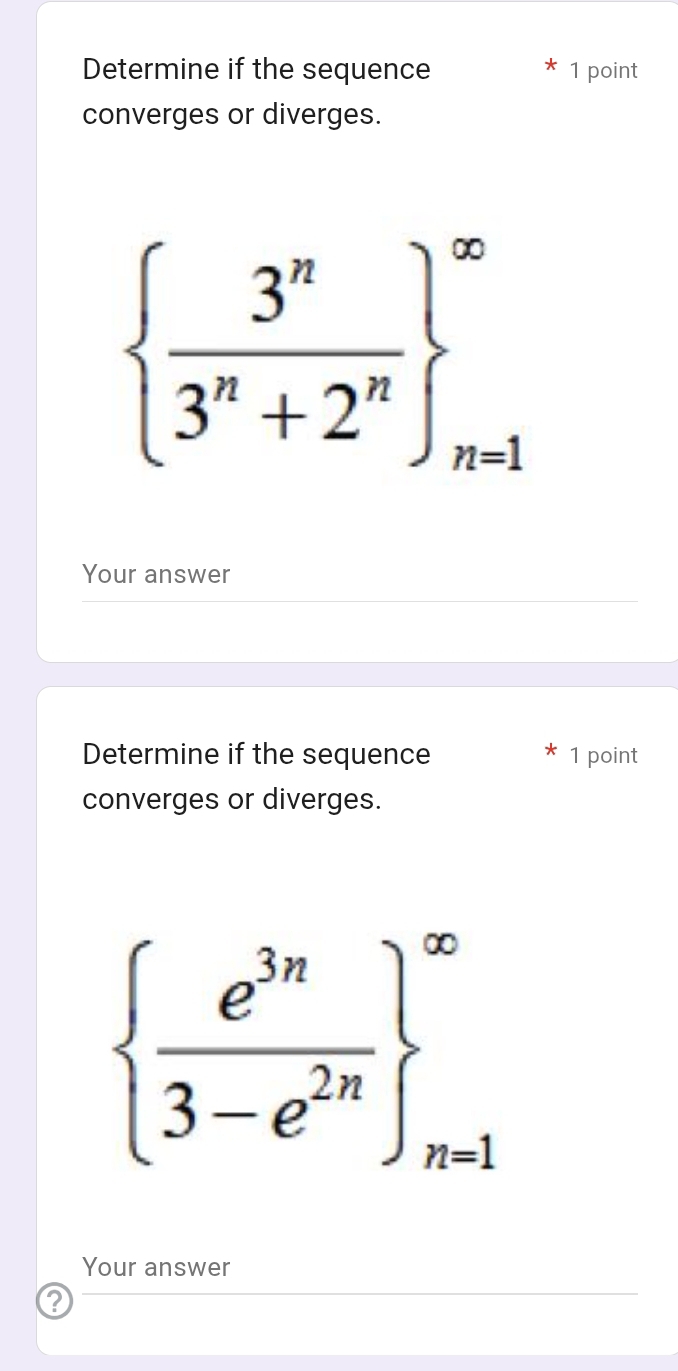Click the second "Determine if the sequence" heading
The height and width of the screenshot is (1371, 678).
pyautogui.click(x=257, y=754)
